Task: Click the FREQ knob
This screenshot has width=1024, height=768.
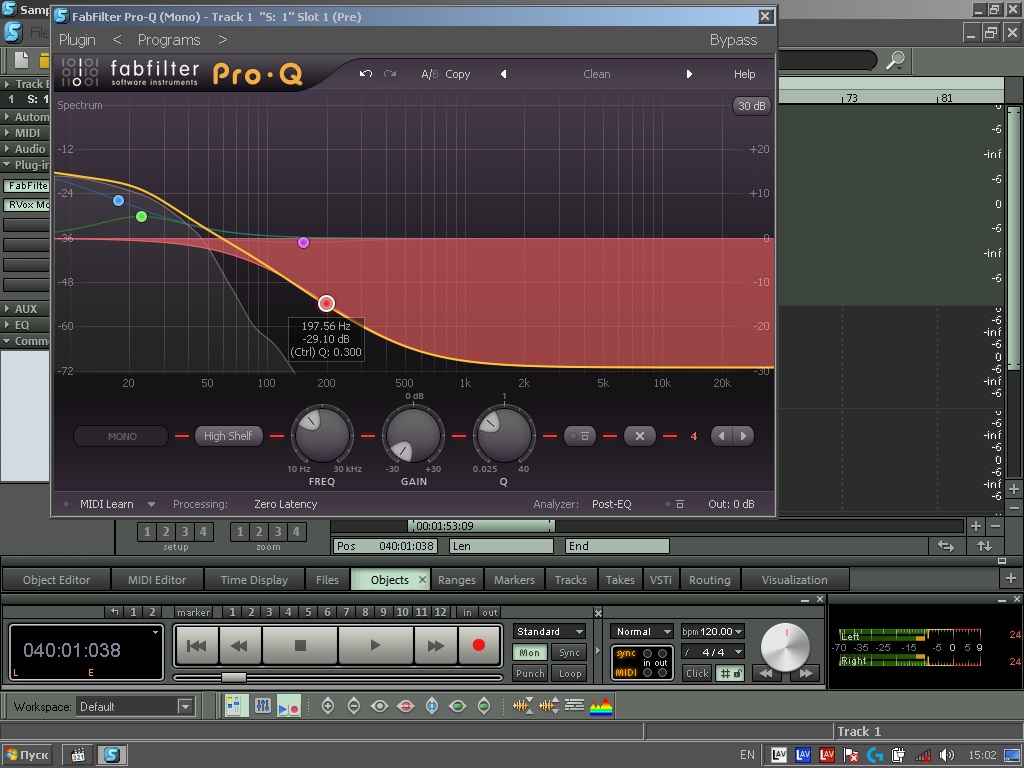Action: (321, 434)
